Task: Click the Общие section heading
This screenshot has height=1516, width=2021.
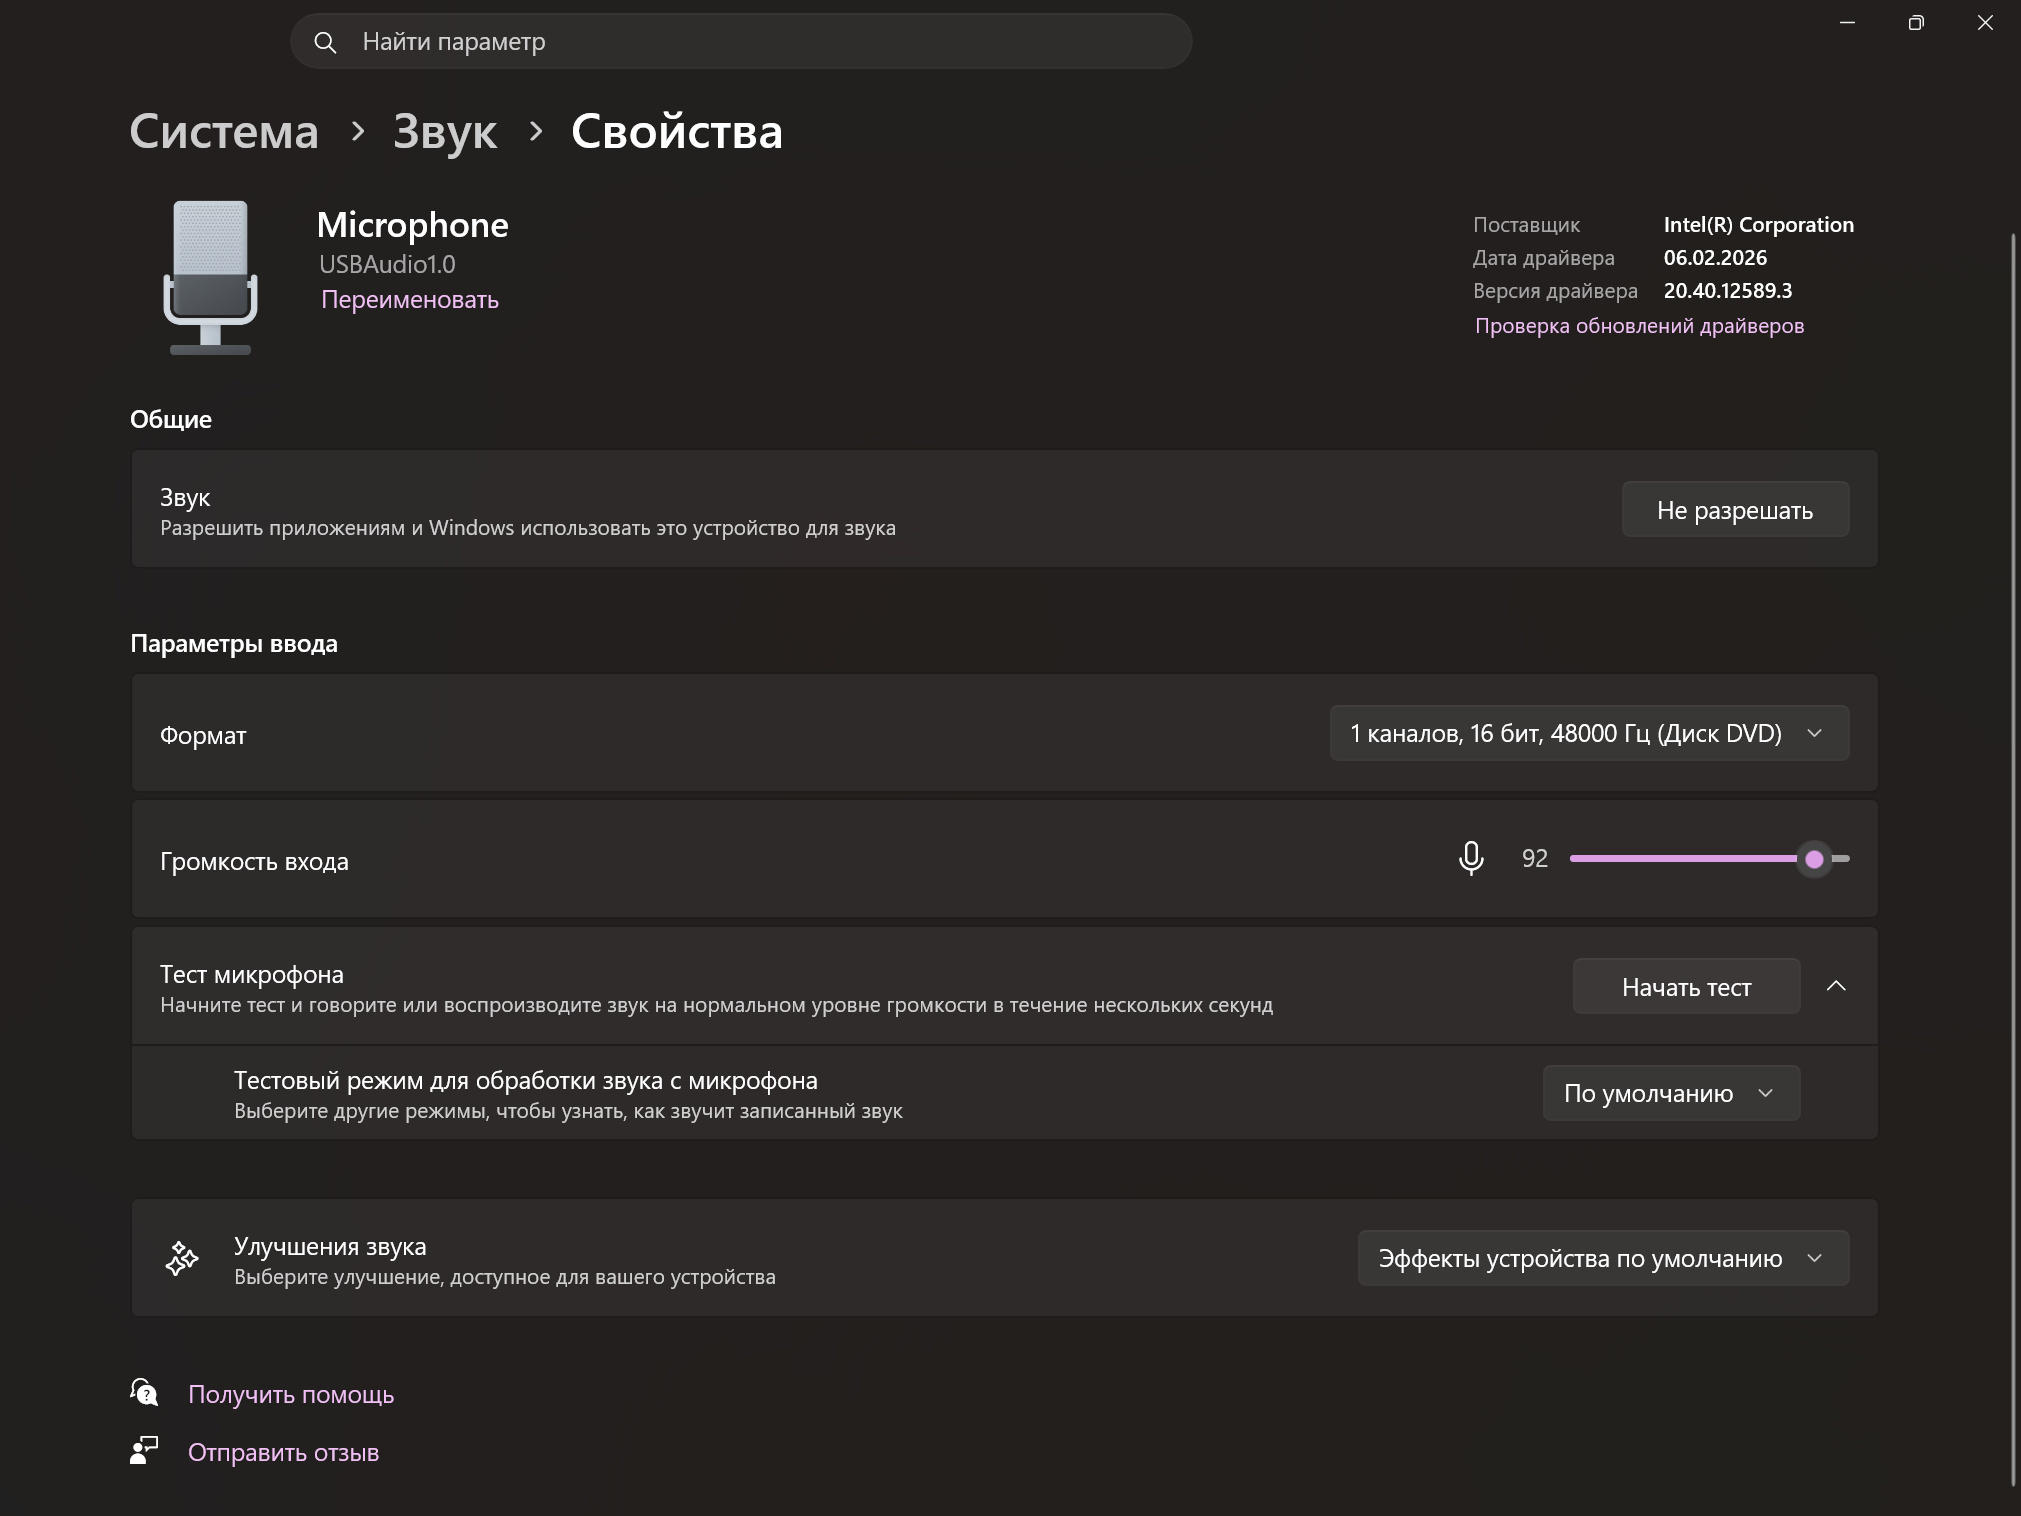Action: [171, 419]
